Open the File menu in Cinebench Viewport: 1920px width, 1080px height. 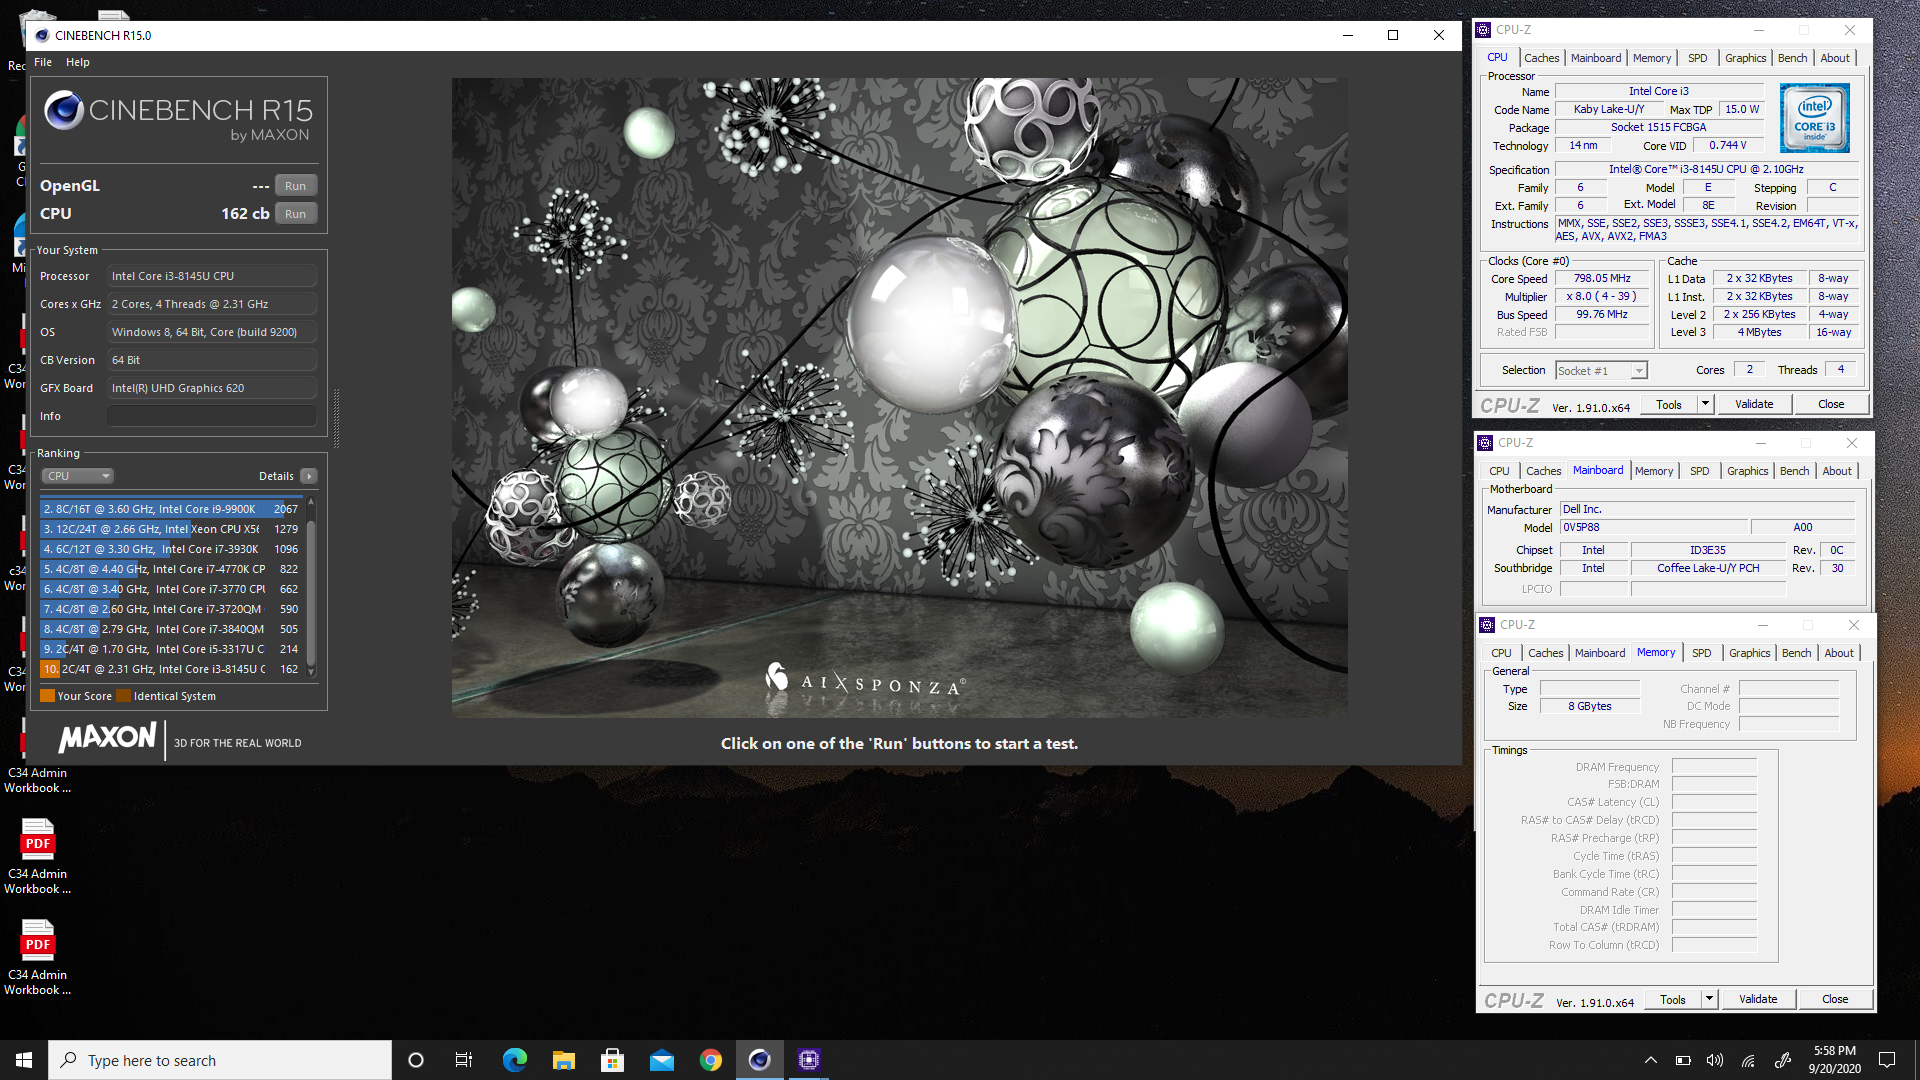click(43, 62)
